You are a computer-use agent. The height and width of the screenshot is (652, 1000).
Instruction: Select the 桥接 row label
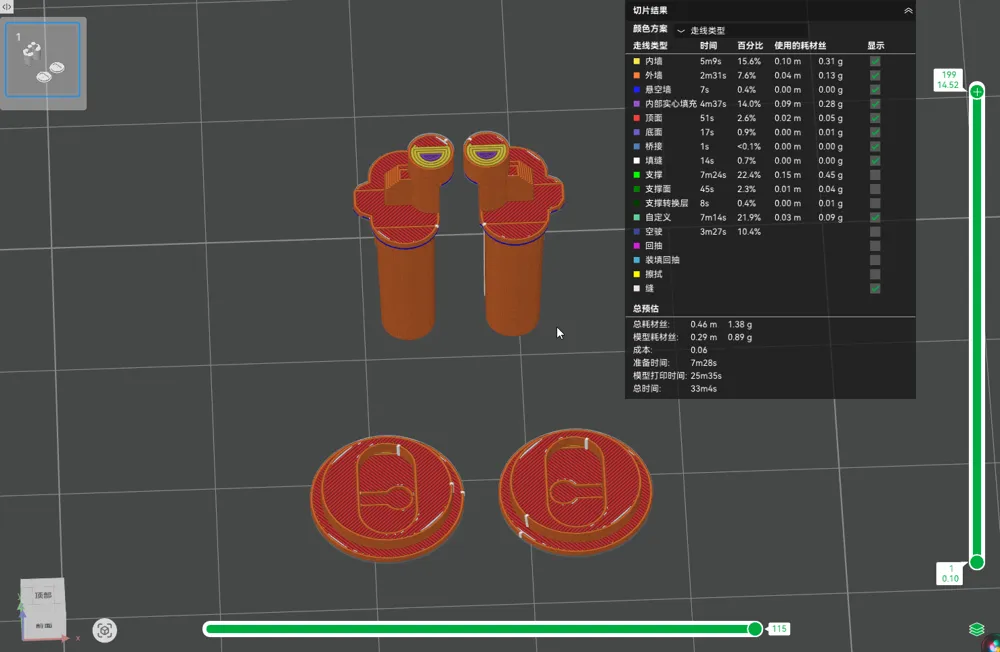[x=654, y=146]
